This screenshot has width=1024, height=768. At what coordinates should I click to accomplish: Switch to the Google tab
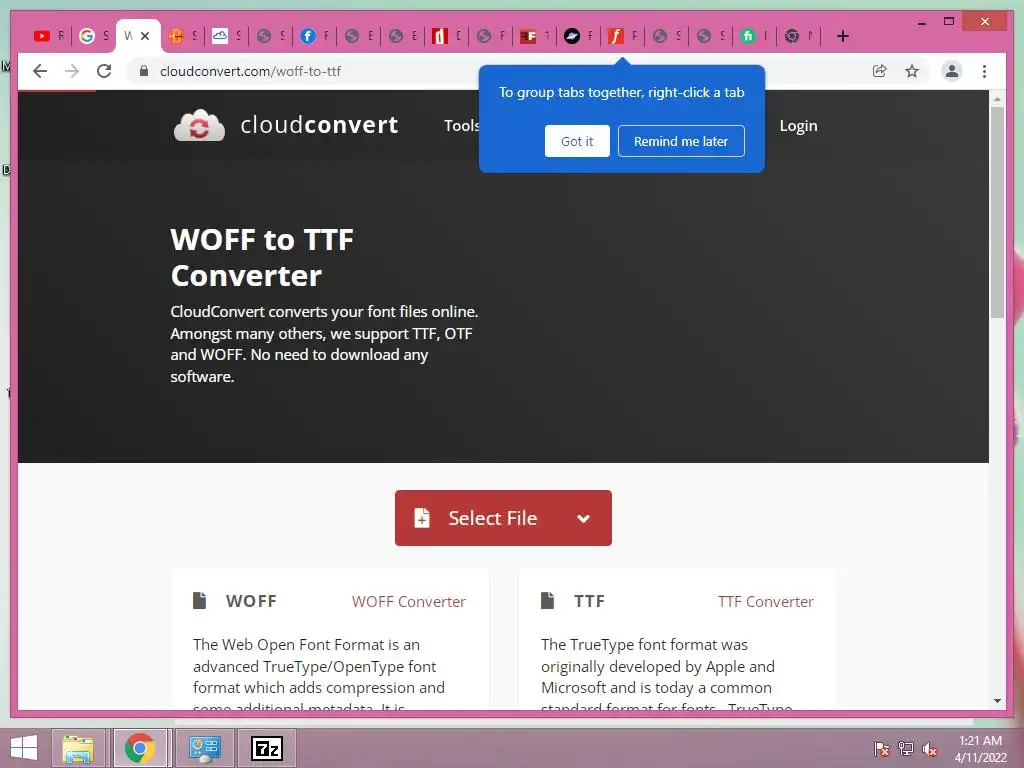point(93,36)
